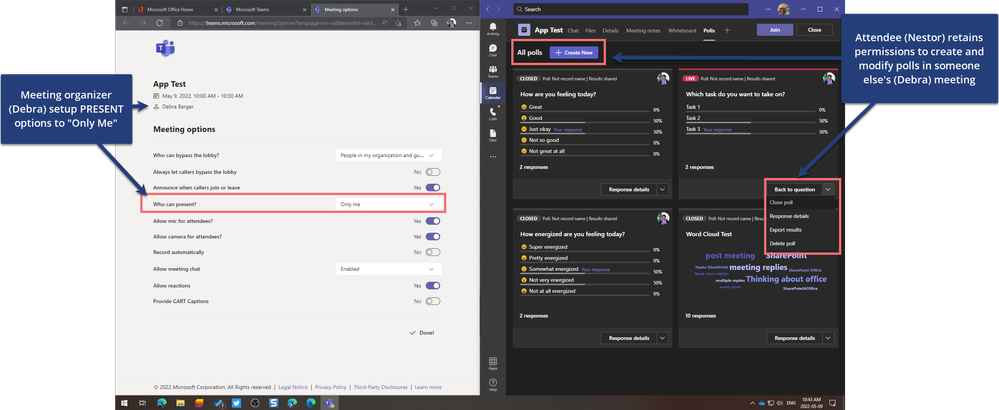The image size is (999, 410).
Task: Click Close button next to Join
Action: tap(814, 30)
